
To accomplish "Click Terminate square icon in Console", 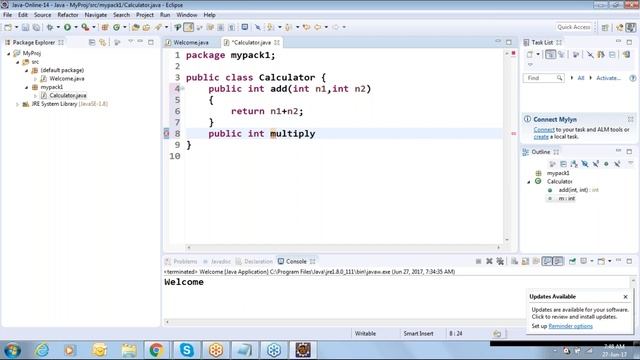I will [478, 261].
